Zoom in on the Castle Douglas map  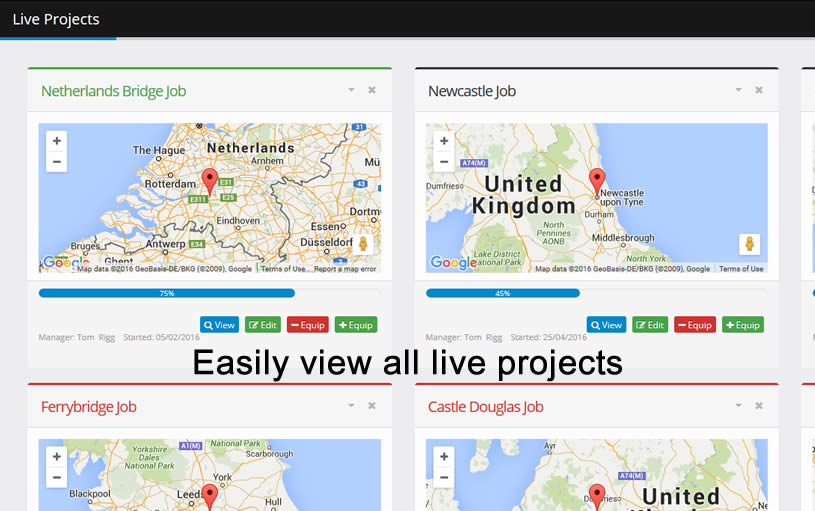(444, 456)
